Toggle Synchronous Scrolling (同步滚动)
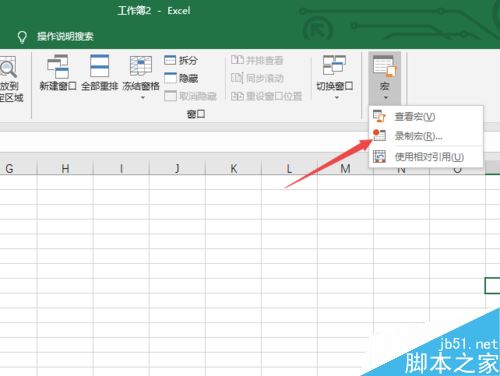 257,78
